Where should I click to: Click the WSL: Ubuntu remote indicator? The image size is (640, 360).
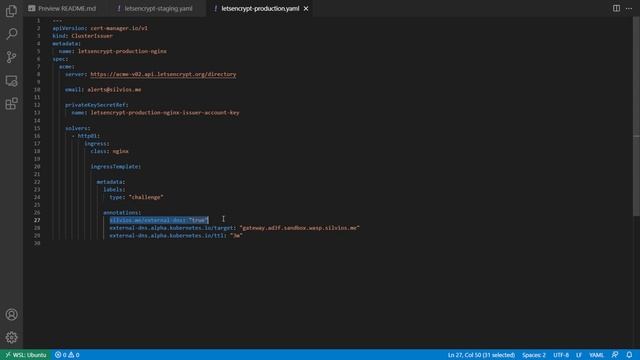(25, 355)
